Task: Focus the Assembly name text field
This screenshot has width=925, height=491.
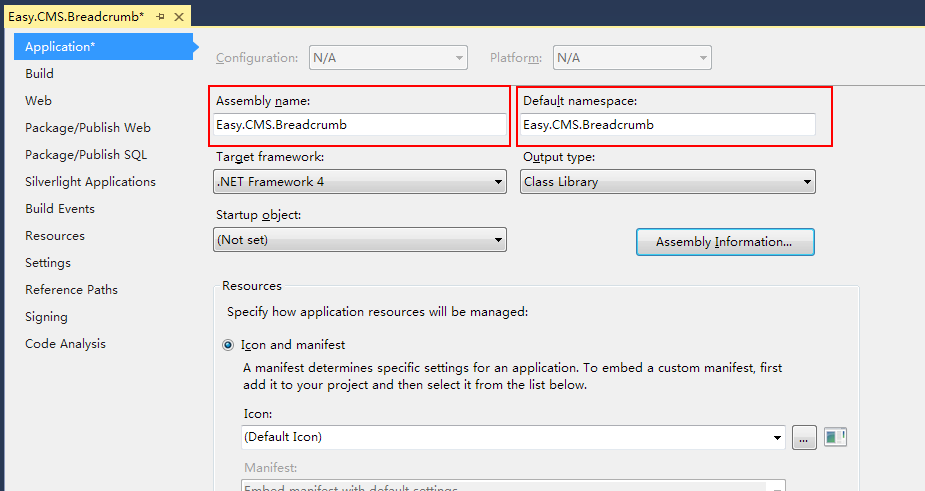Action: click(360, 125)
